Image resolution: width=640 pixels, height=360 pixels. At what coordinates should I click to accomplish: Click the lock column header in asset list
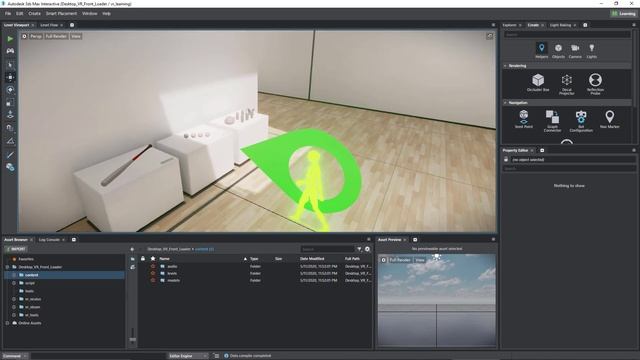[x=142, y=258]
